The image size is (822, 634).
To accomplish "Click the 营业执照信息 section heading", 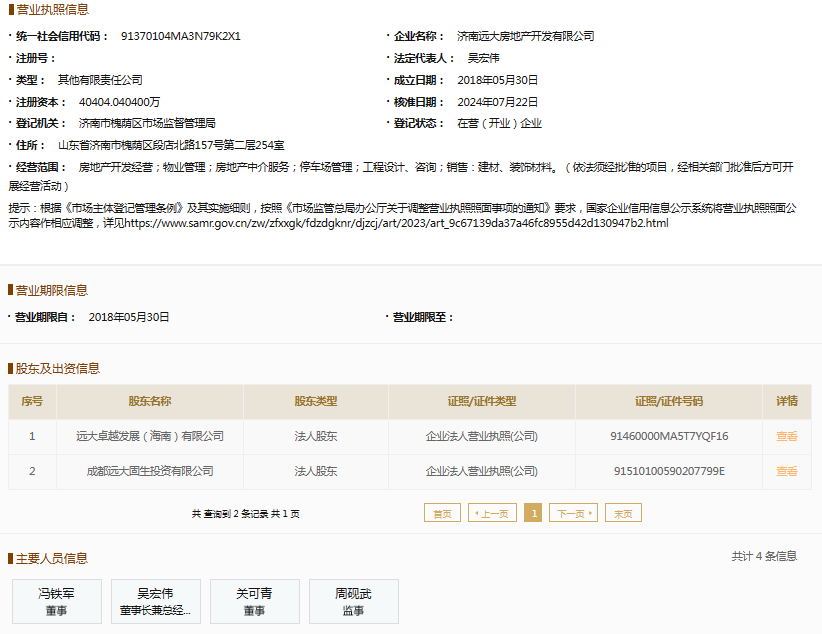I will (52, 9).
